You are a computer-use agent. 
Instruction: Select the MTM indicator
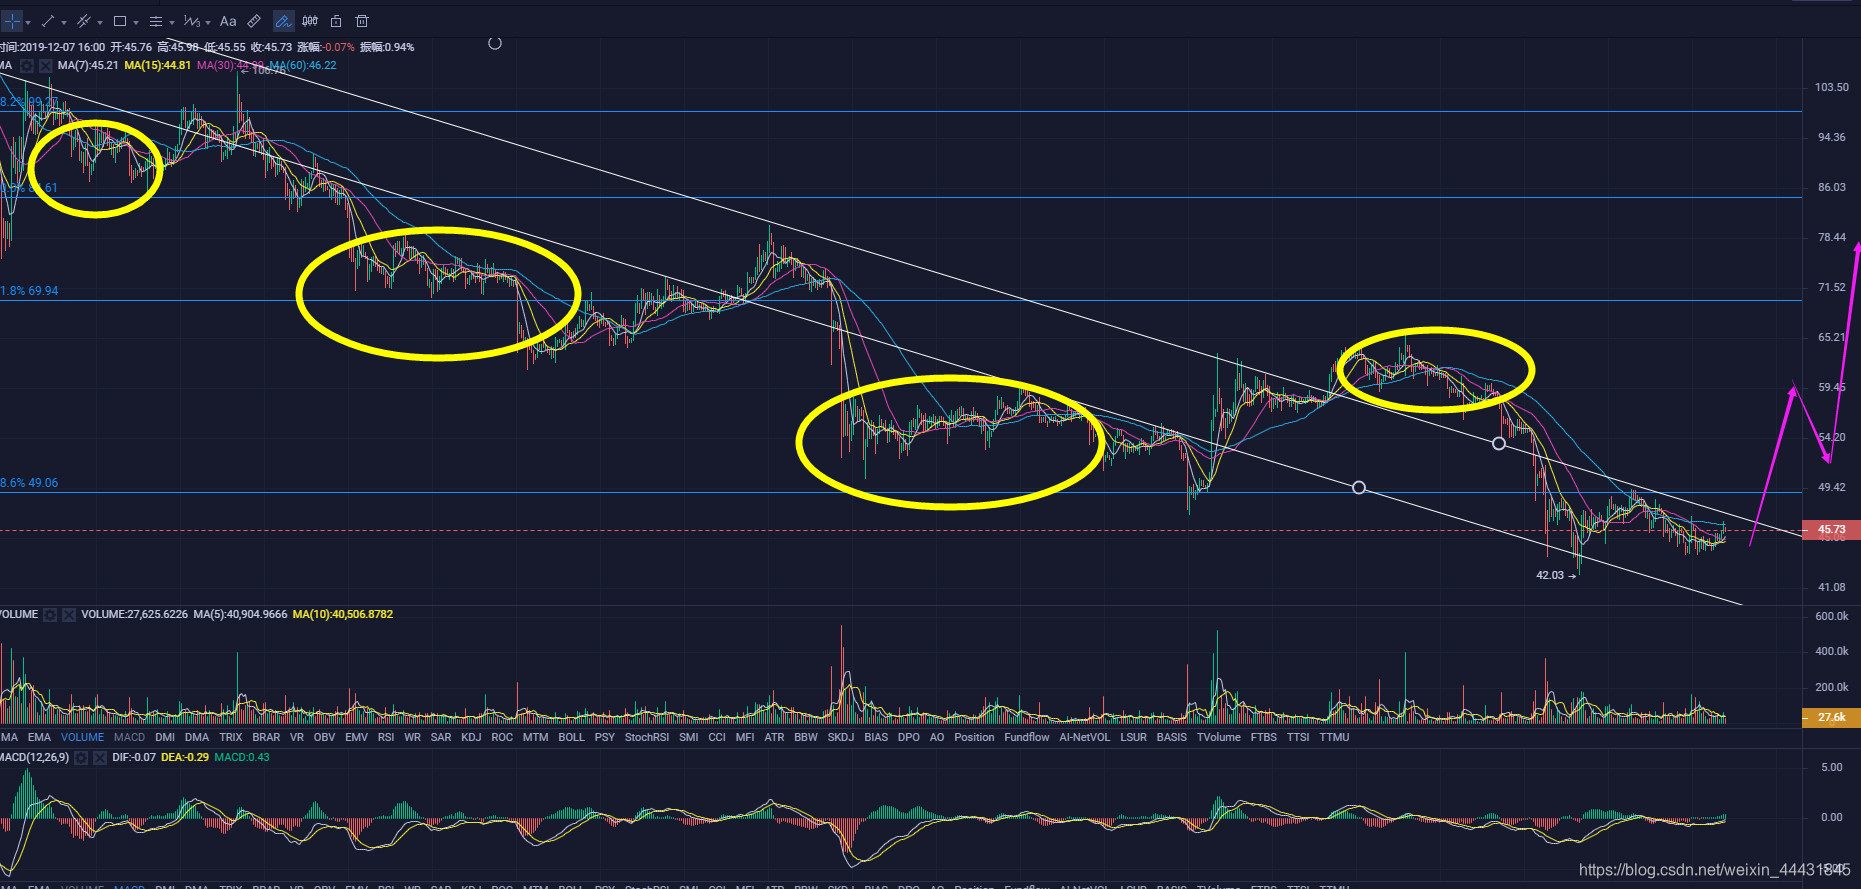[535, 737]
